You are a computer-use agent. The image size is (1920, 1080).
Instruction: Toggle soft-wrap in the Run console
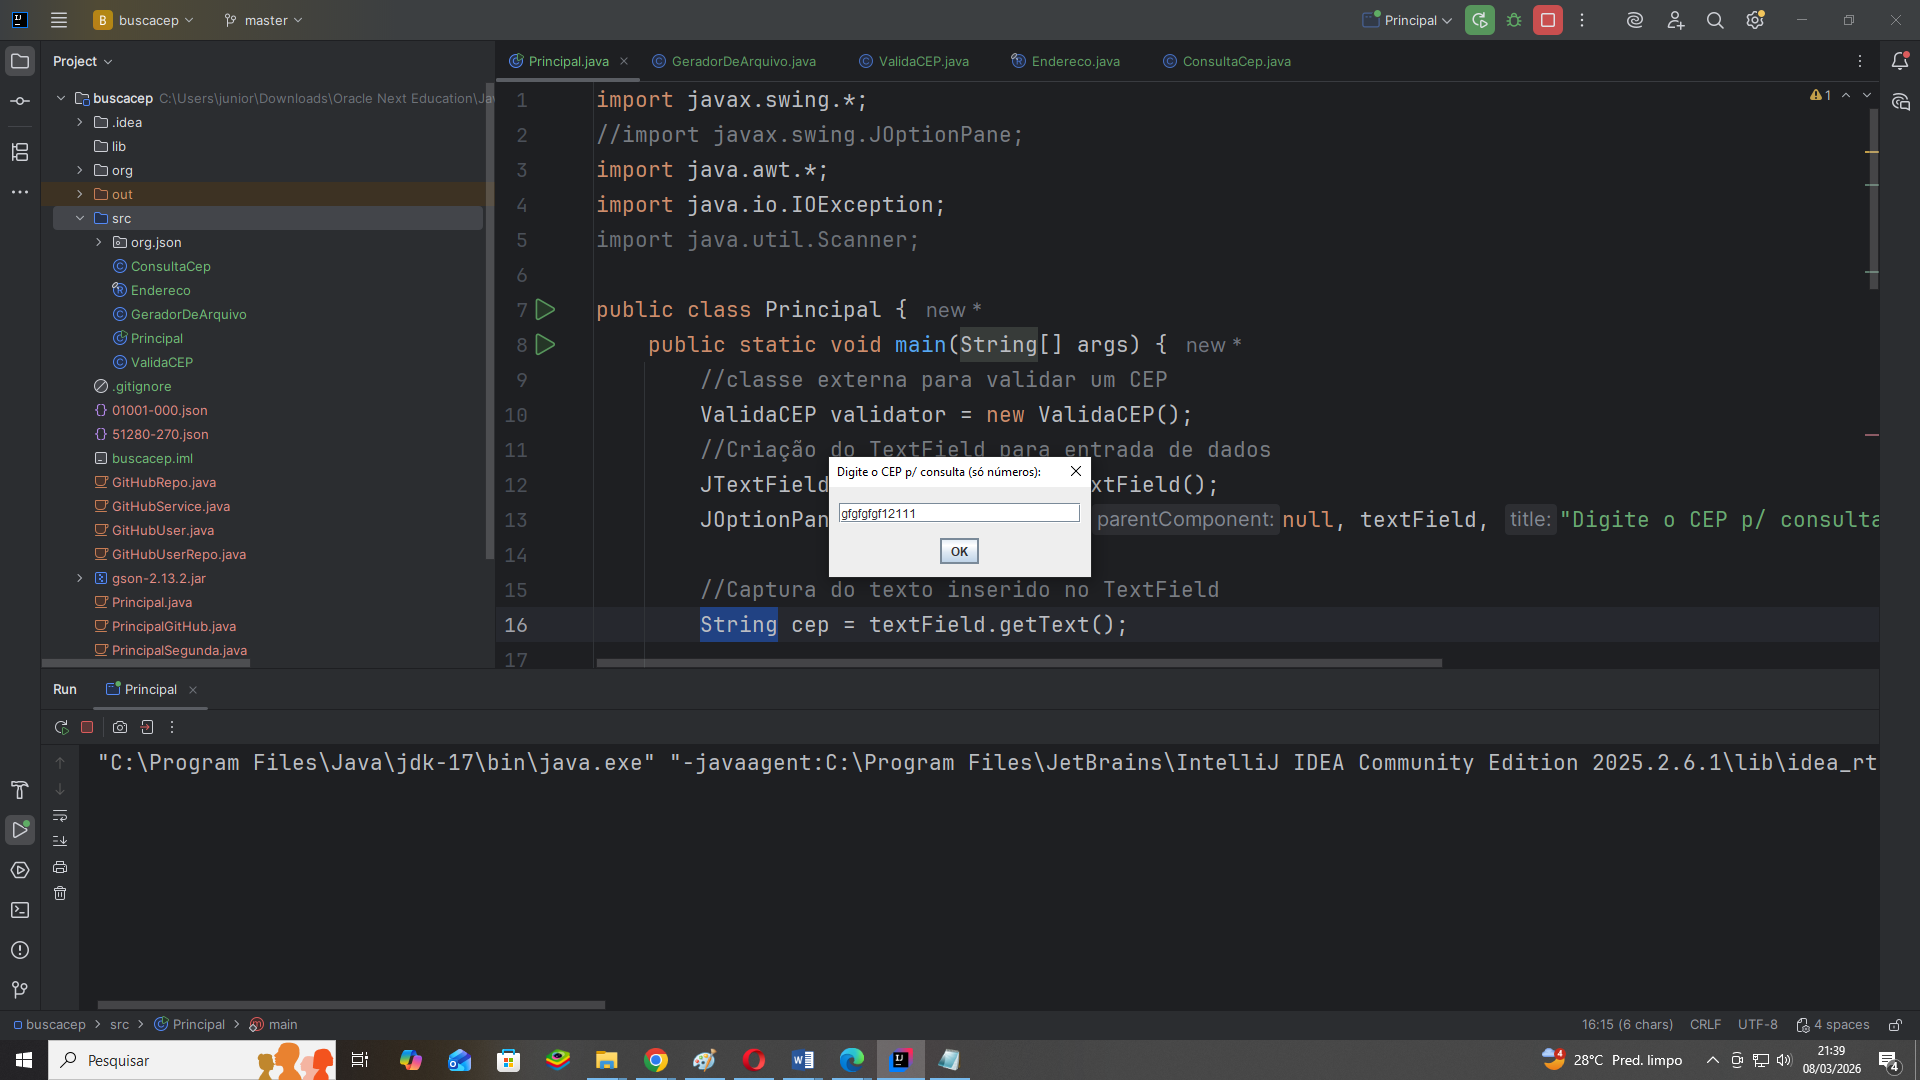[60, 815]
